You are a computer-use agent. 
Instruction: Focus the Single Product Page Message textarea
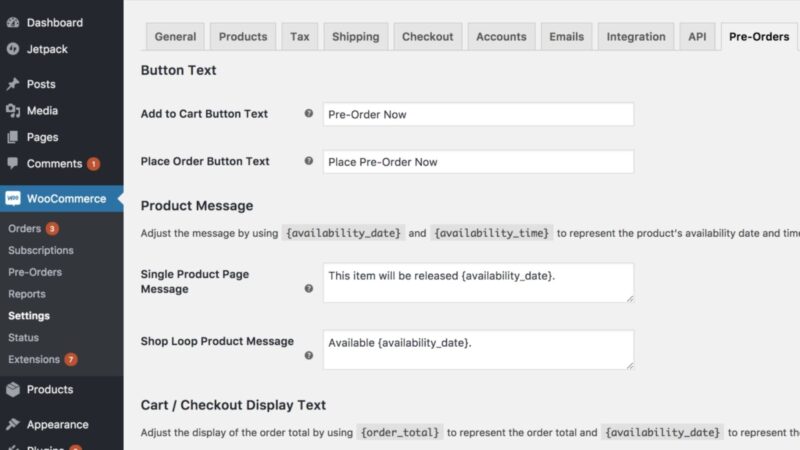tap(478, 283)
